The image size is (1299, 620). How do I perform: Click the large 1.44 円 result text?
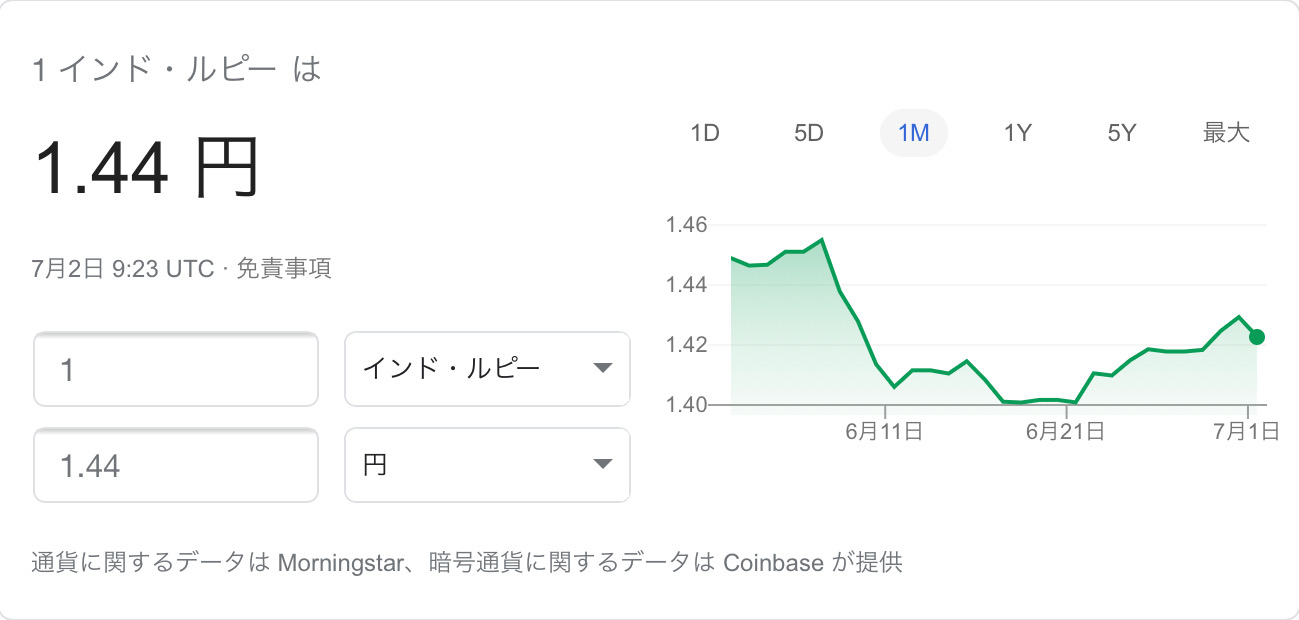coord(147,168)
